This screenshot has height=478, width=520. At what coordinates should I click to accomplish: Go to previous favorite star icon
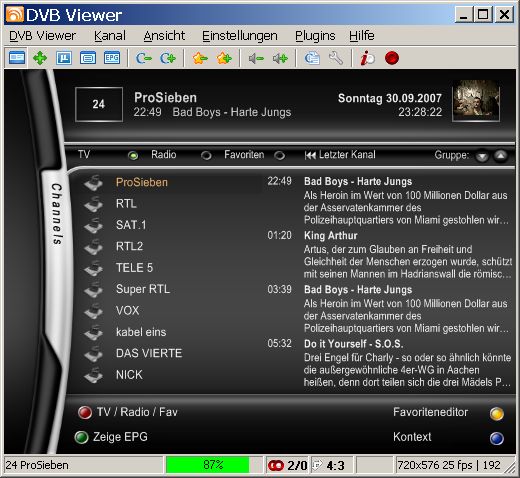pyautogui.click(x=200, y=58)
